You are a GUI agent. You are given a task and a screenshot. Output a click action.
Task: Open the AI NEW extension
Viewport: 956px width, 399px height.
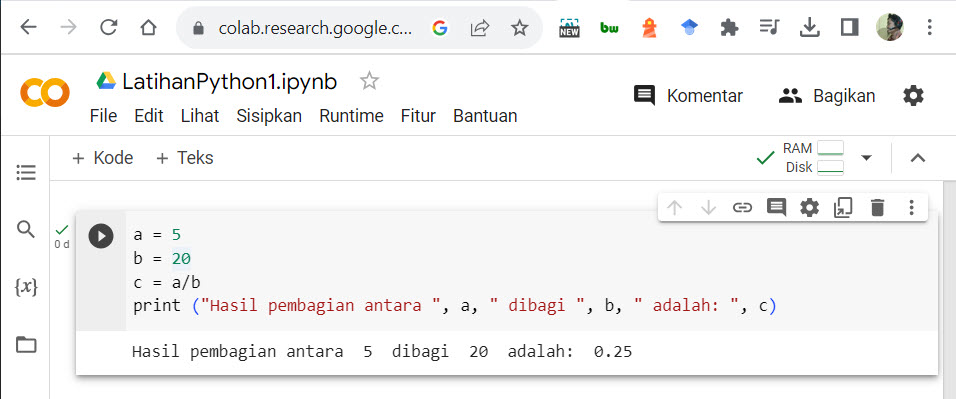tap(569, 28)
